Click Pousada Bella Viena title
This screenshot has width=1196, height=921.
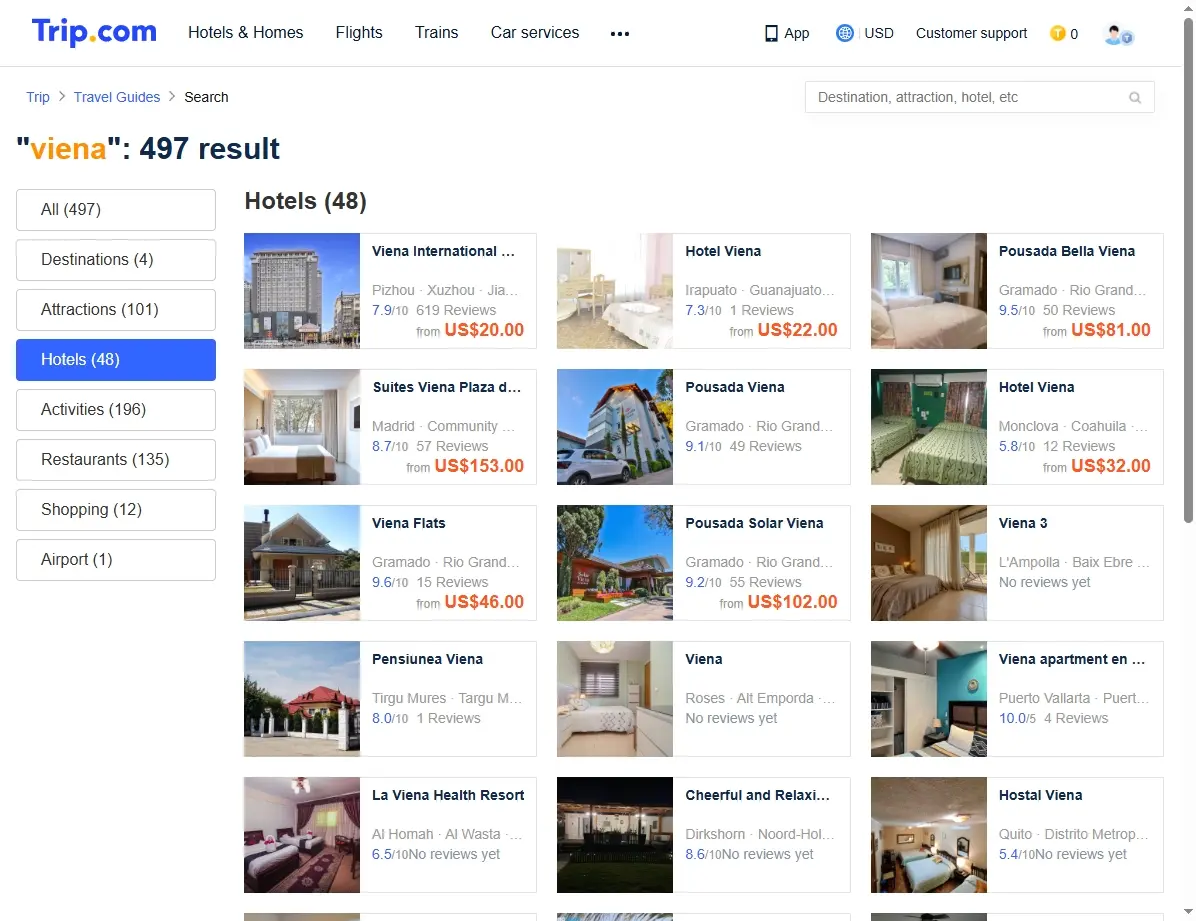coord(1066,251)
